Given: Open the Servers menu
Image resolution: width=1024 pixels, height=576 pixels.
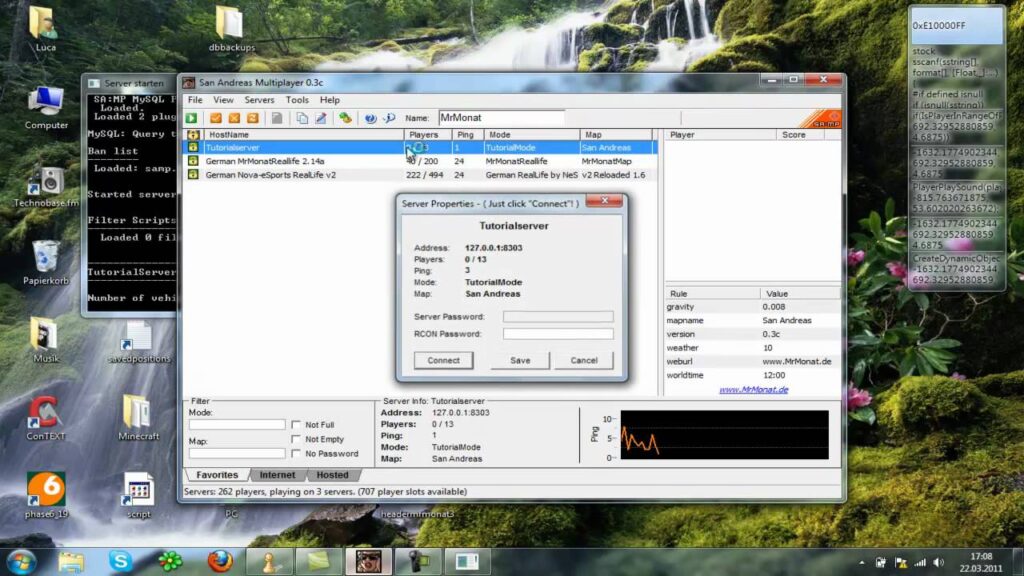Looking at the screenshot, I should 259,100.
